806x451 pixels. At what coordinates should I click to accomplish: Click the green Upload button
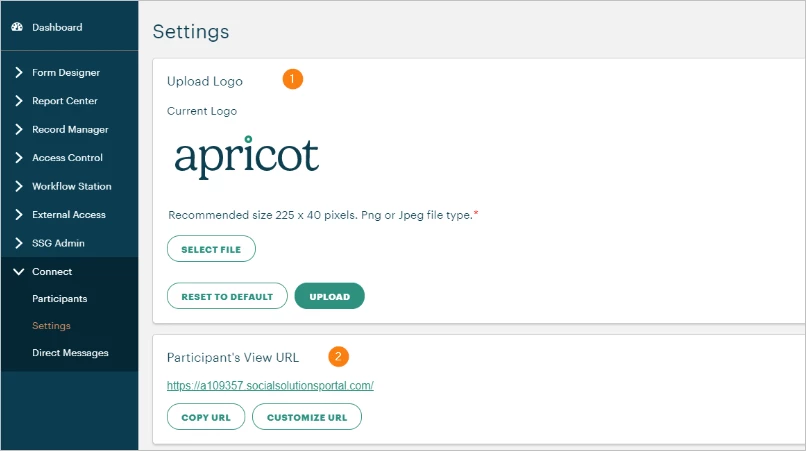tap(329, 296)
